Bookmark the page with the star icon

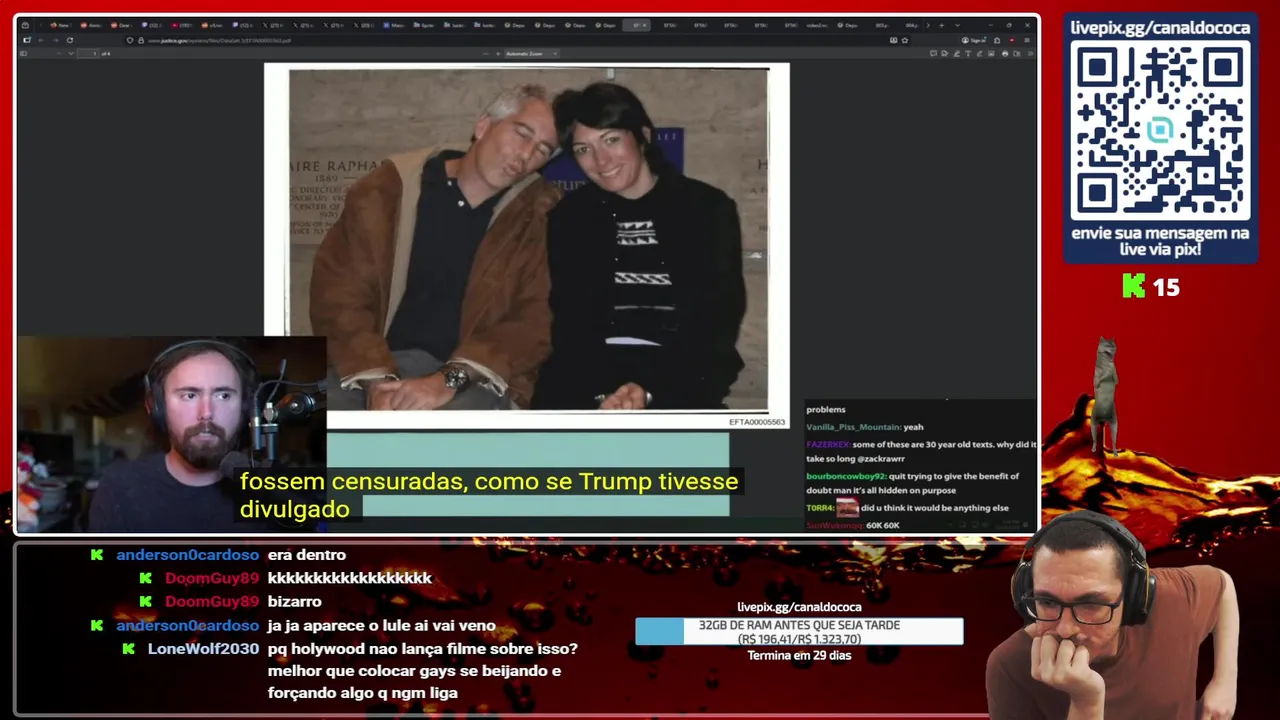[905, 40]
